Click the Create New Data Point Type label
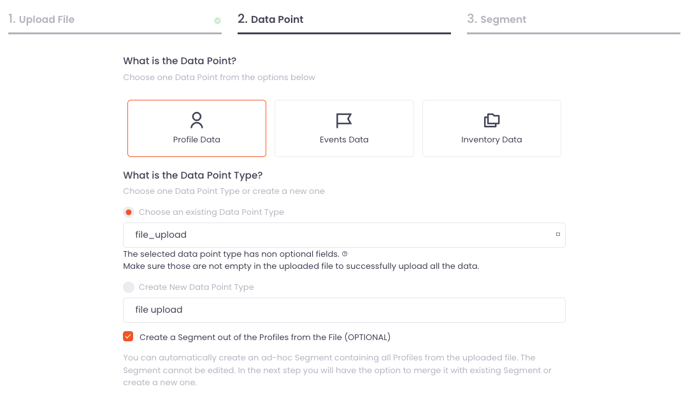The width and height of the screenshot is (688, 403). (x=196, y=287)
